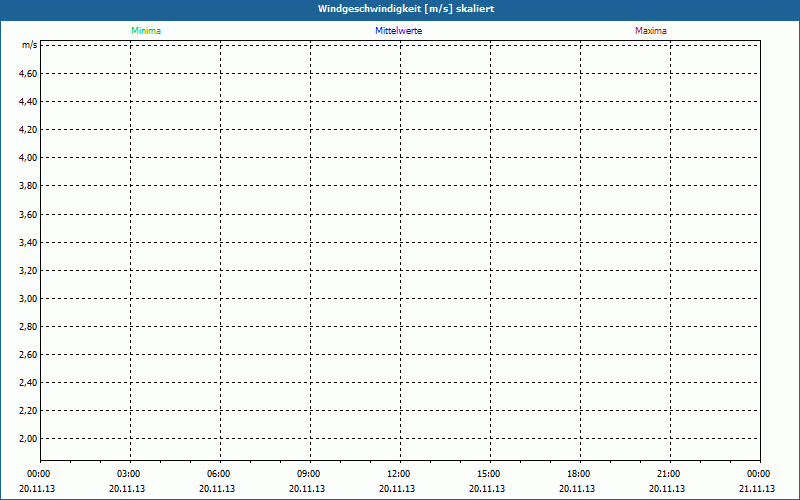Click the 2,00 y-axis value
This screenshot has height=500, width=800.
click(x=27, y=439)
